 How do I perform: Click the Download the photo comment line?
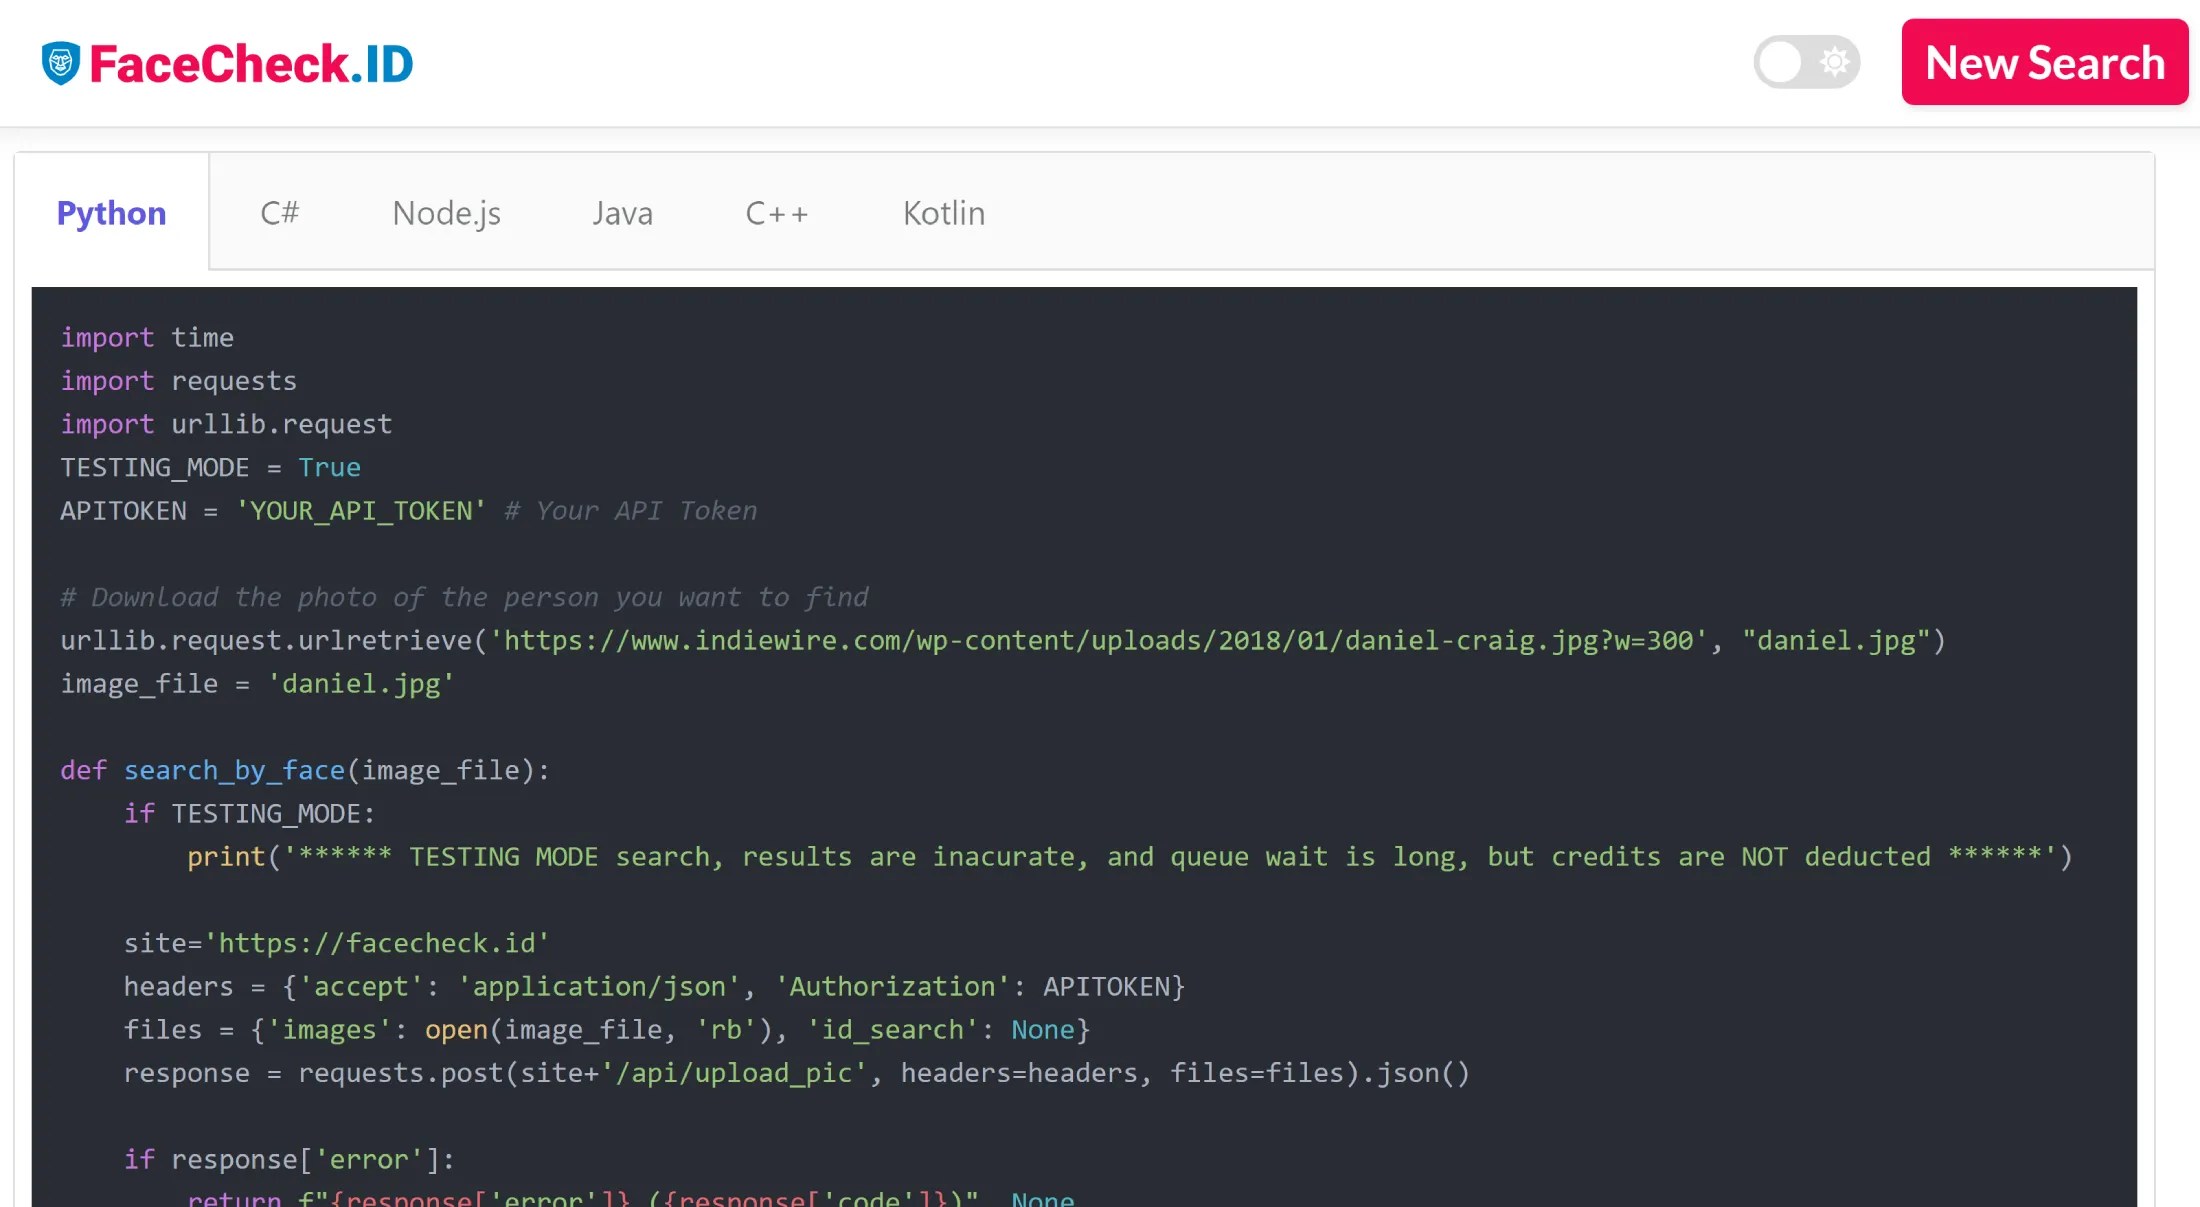coord(464,598)
